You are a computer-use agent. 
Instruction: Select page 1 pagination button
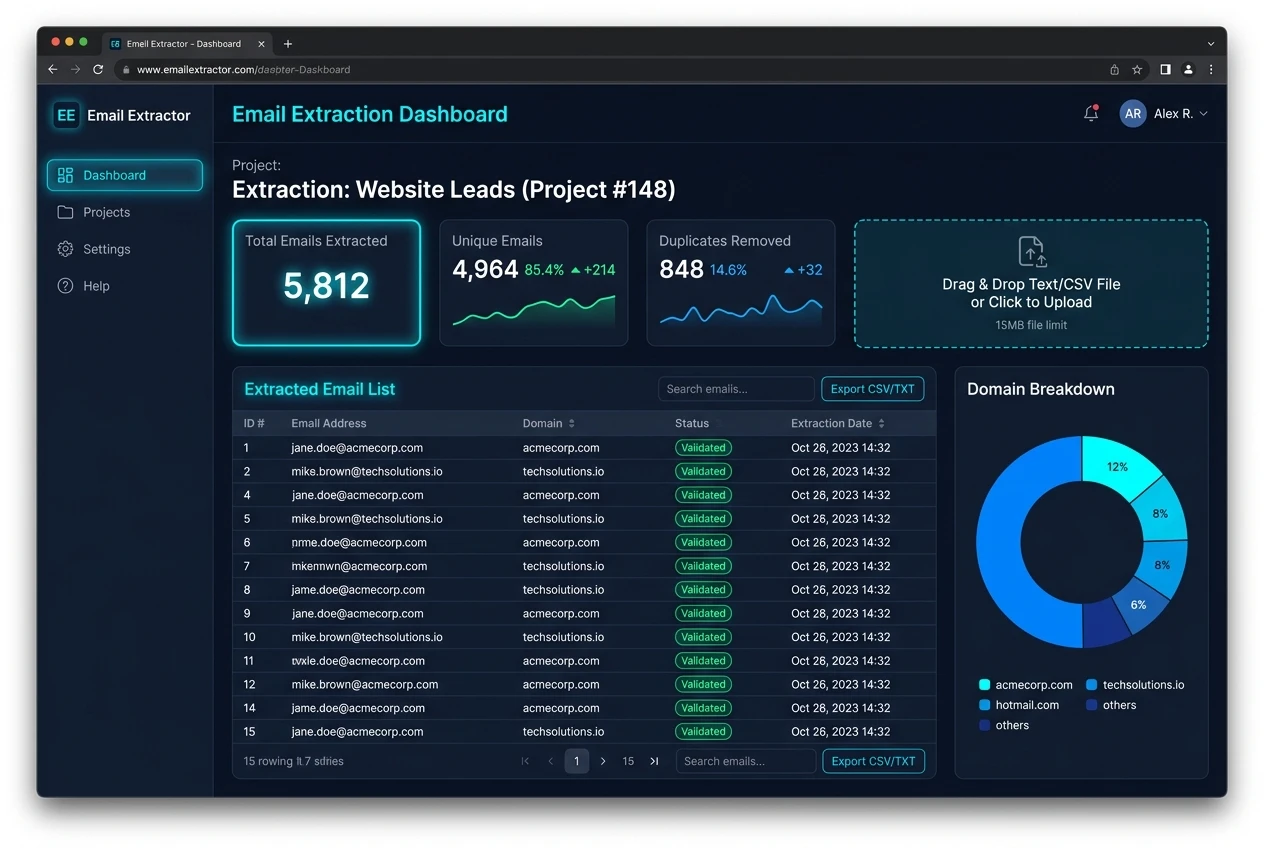click(576, 761)
